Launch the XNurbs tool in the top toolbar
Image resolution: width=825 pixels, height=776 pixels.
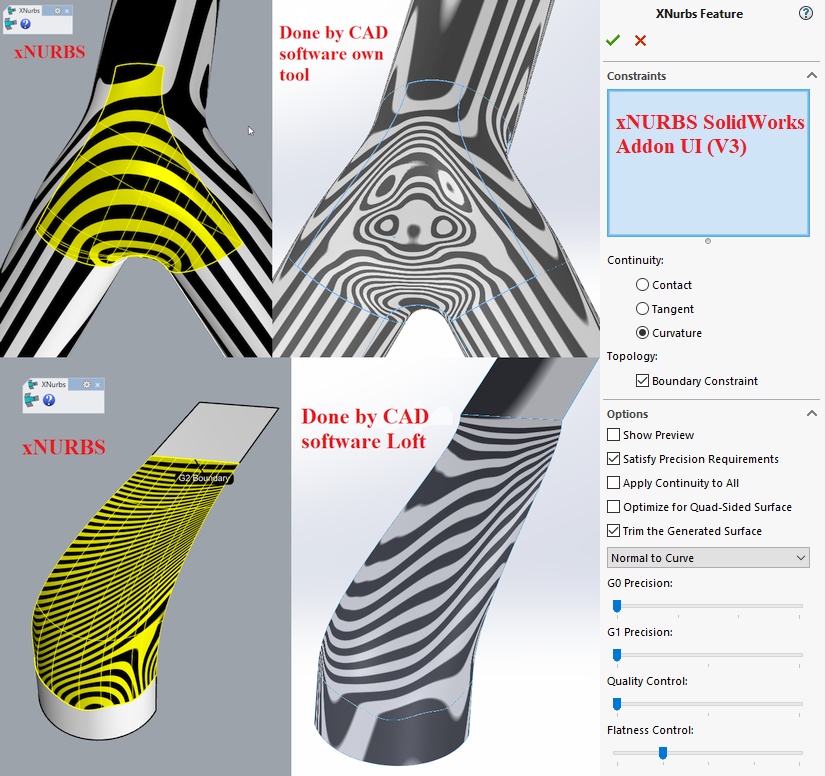tap(11, 24)
